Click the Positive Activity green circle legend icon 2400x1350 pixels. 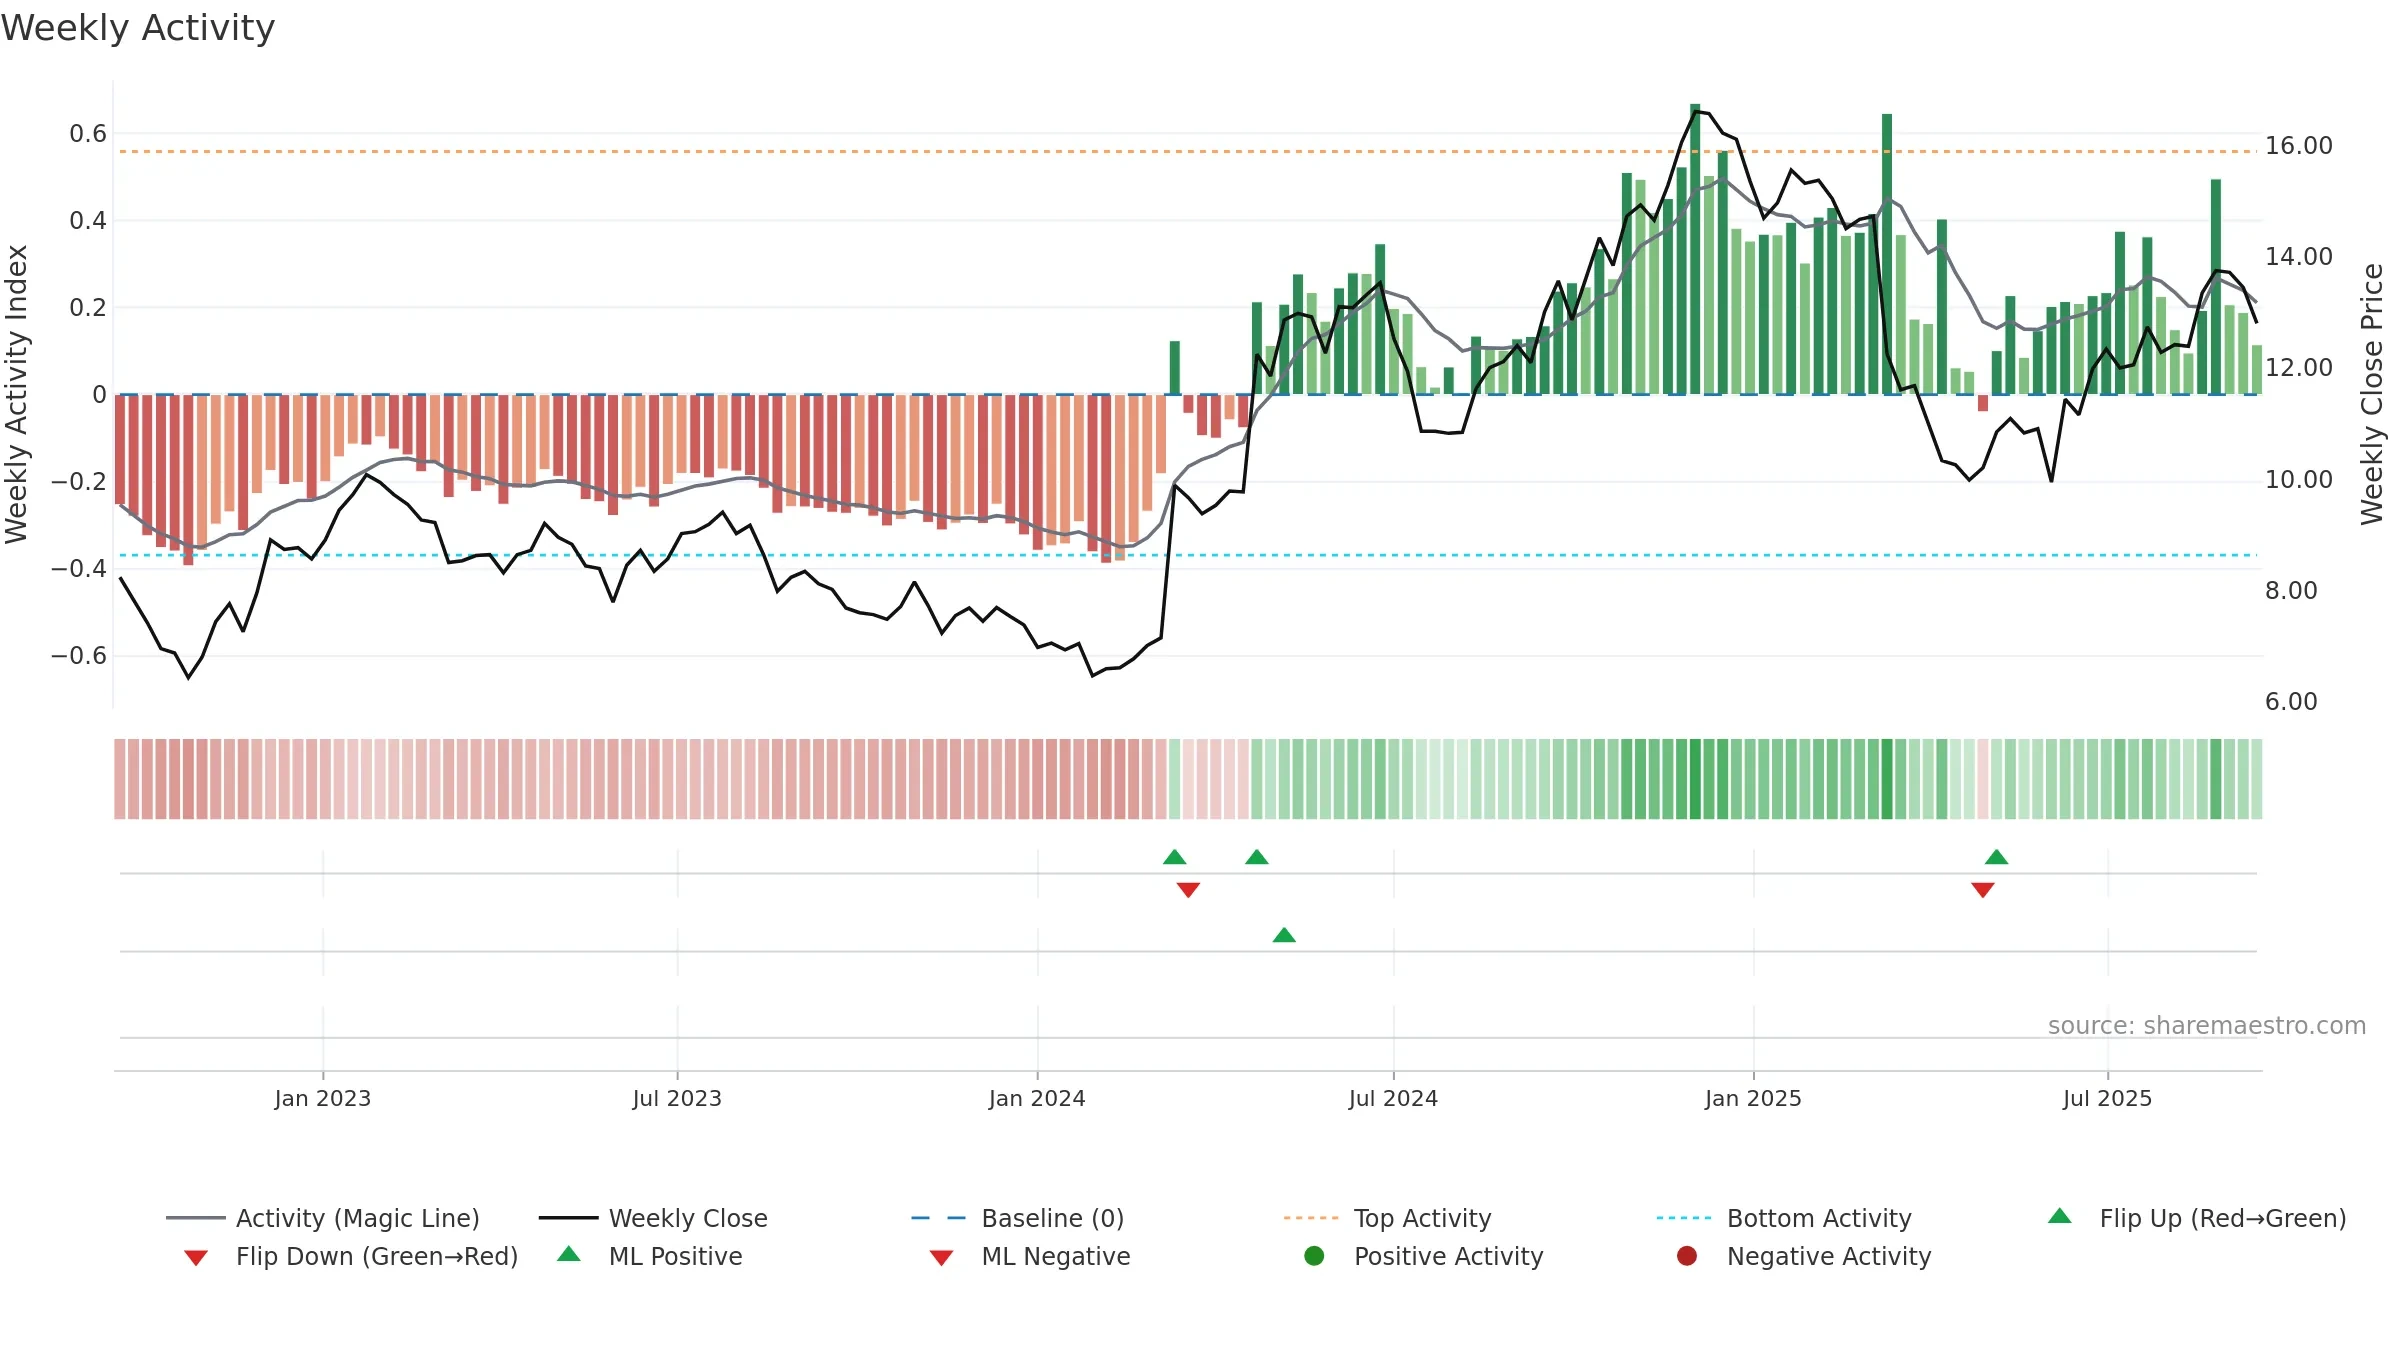click(x=1314, y=1256)
